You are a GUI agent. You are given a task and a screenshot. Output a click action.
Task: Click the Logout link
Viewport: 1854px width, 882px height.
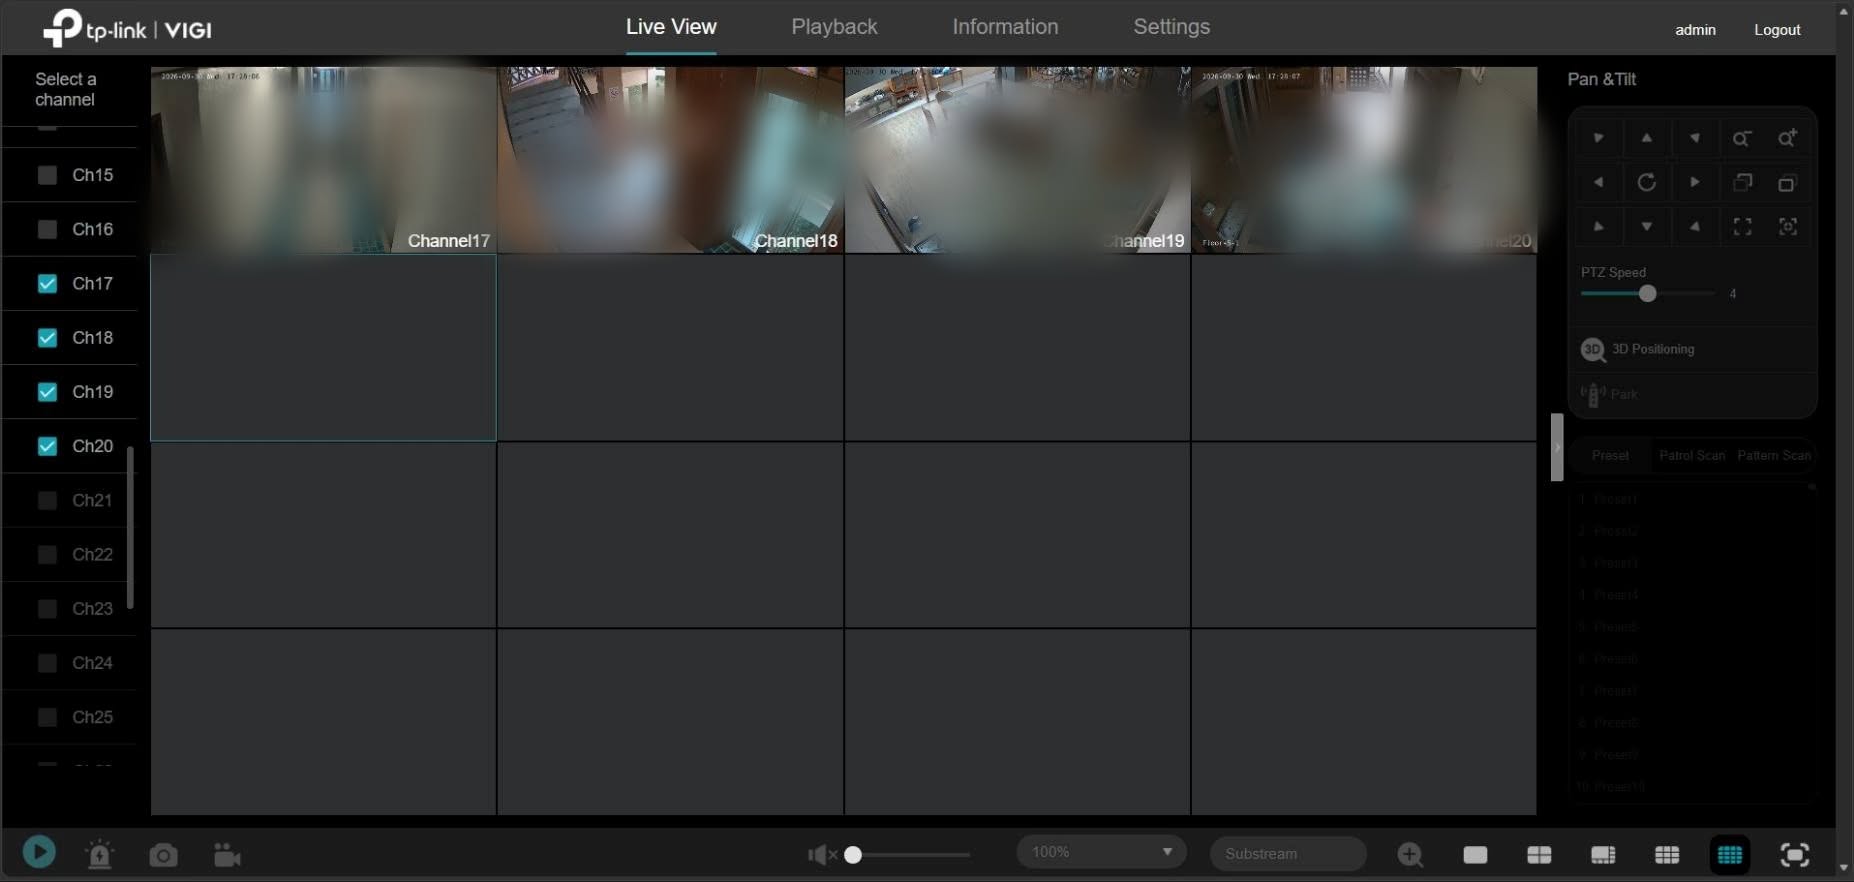pos(1777,30)
